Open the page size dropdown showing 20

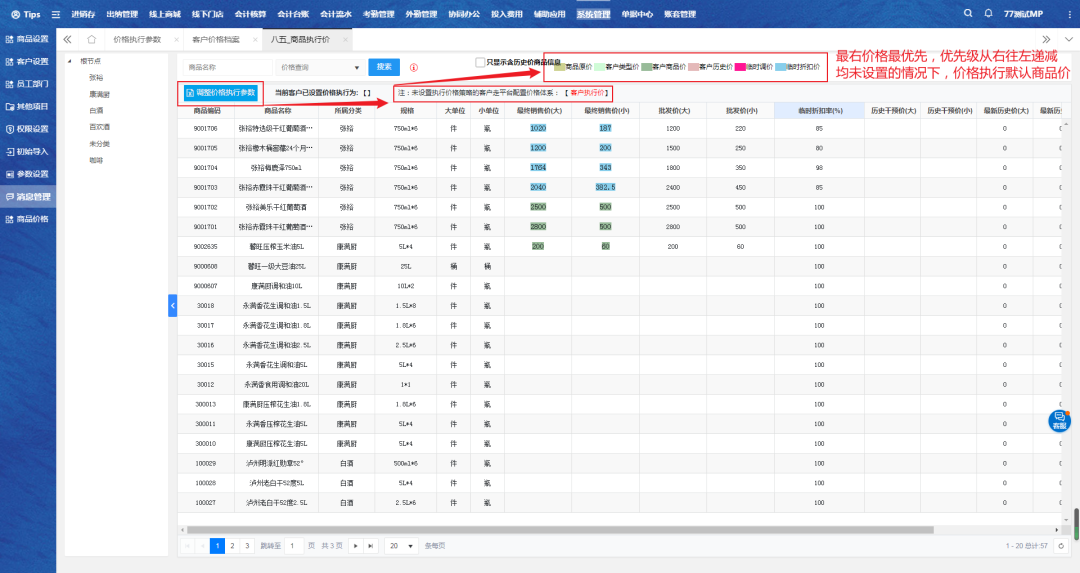coord(401,546)
